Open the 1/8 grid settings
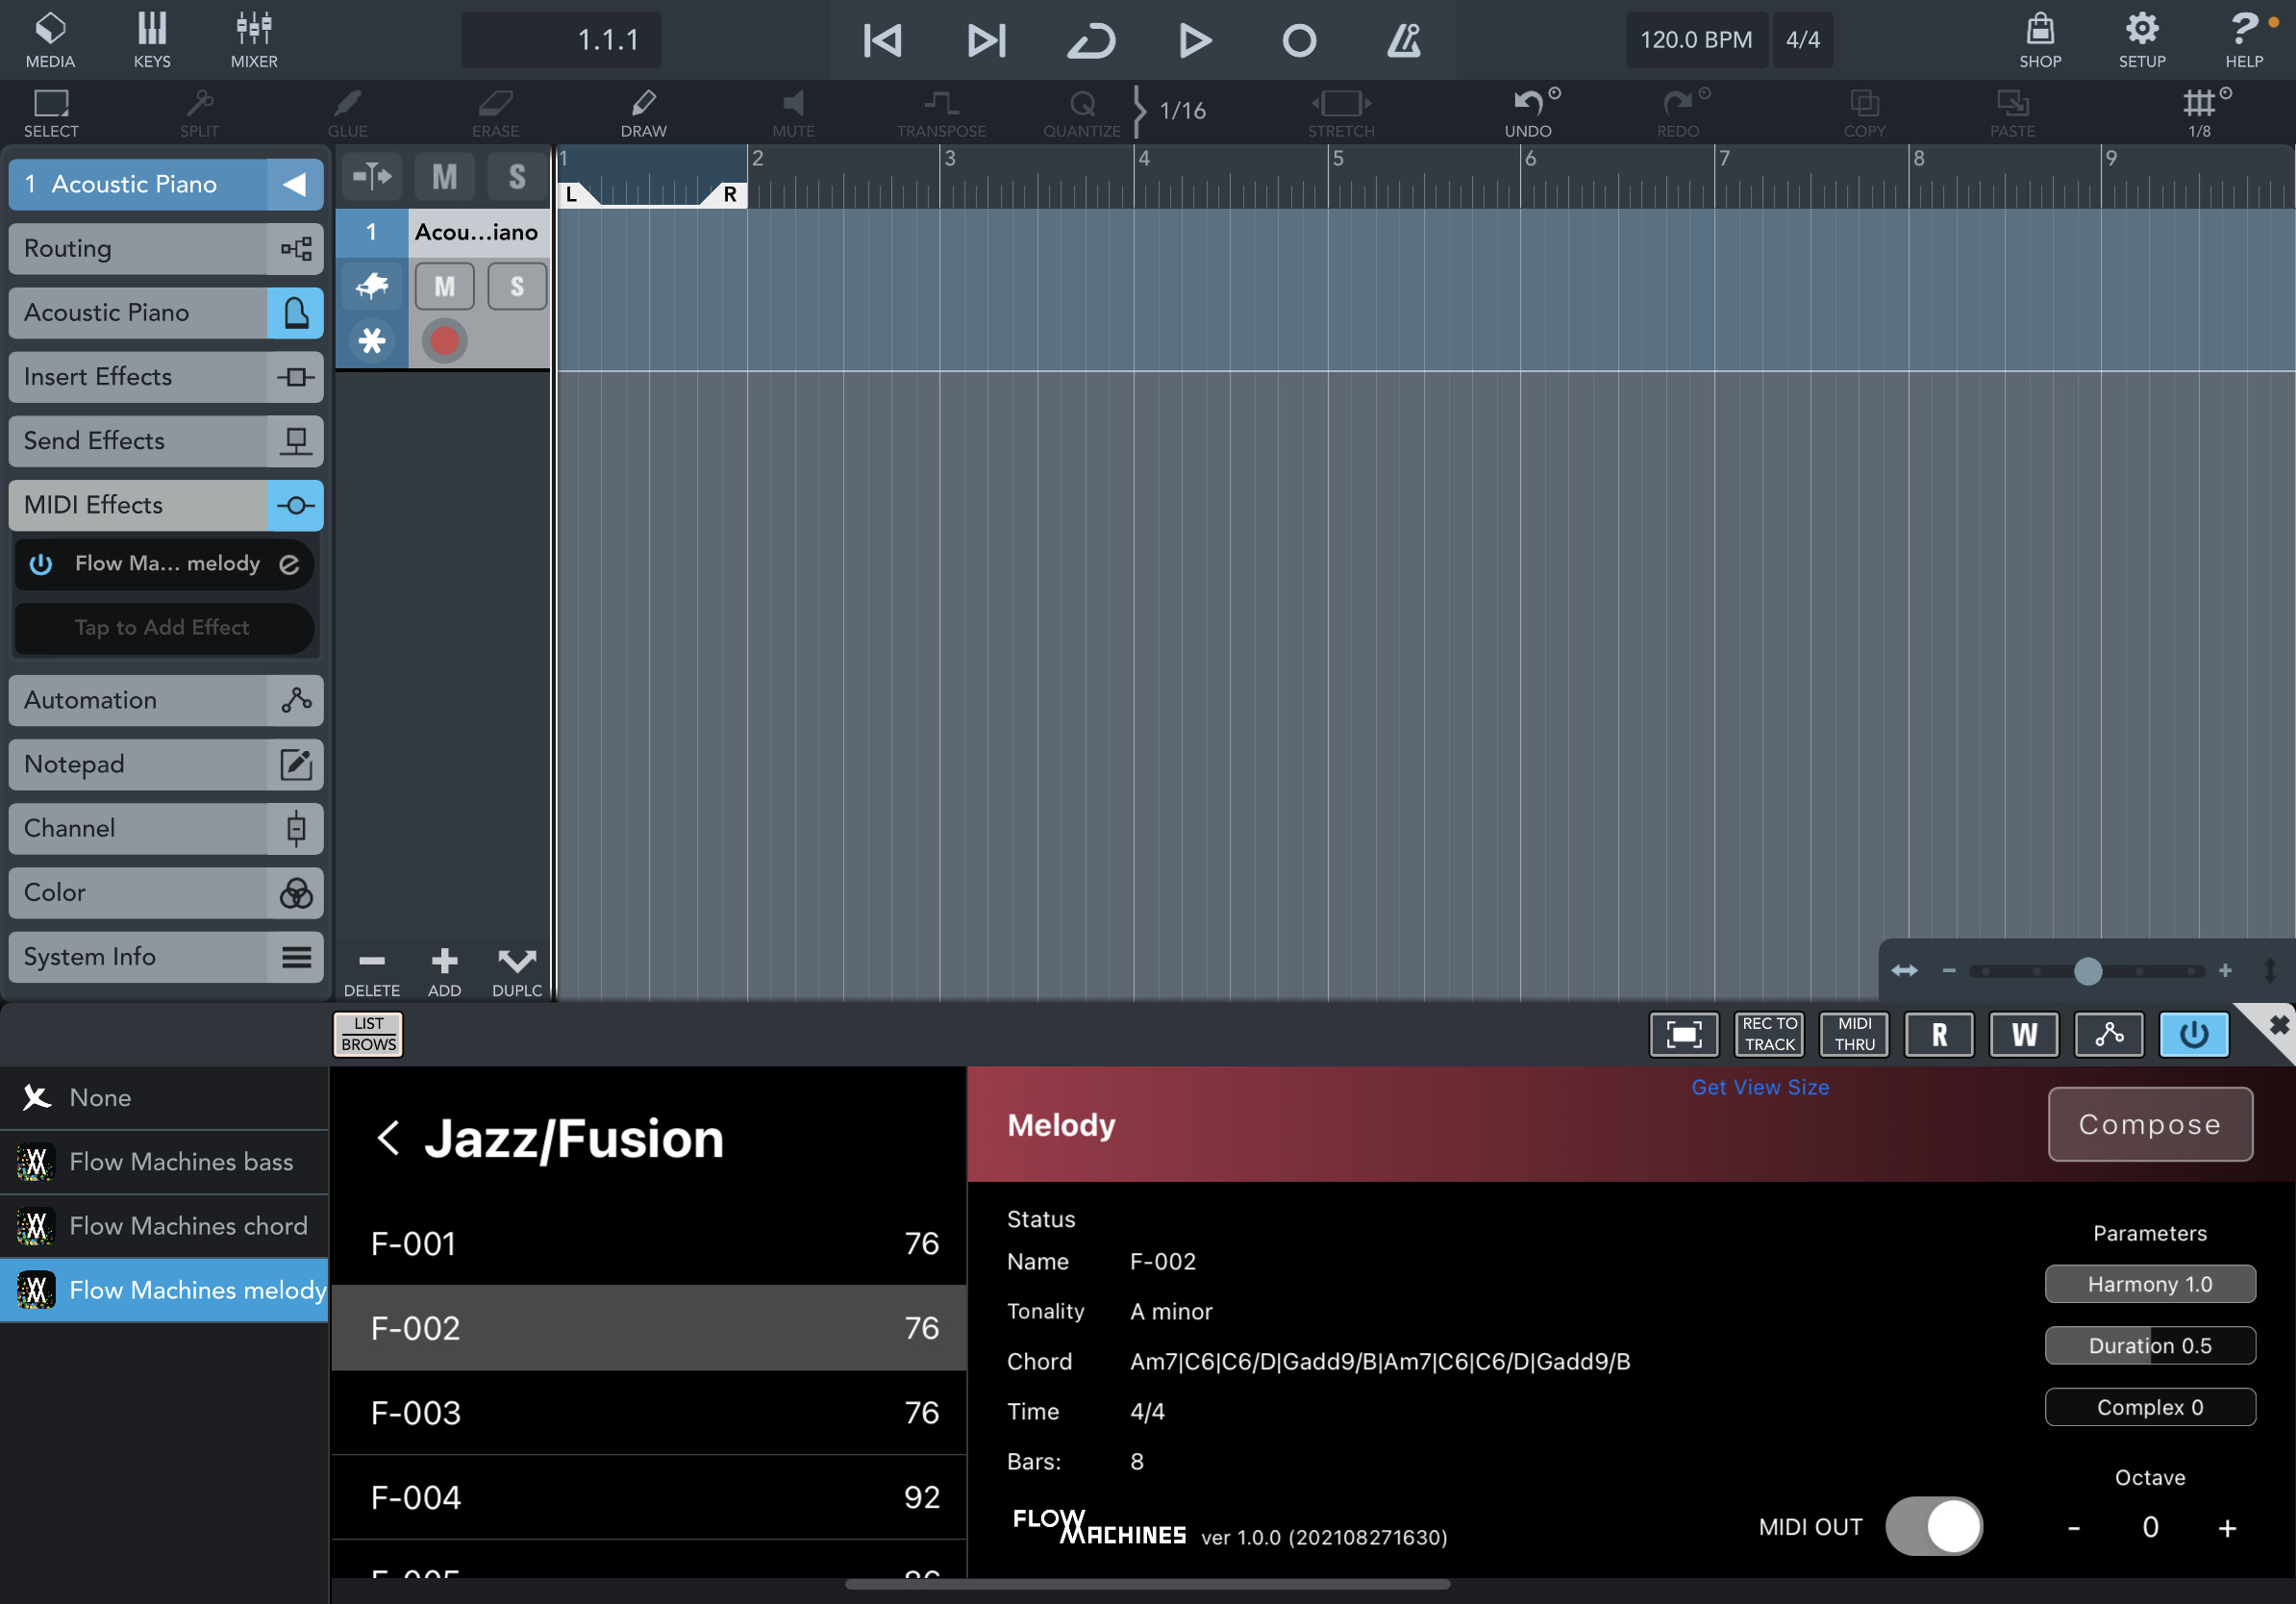Screen dimensions: 2296x1604 tap(2199, 113)
